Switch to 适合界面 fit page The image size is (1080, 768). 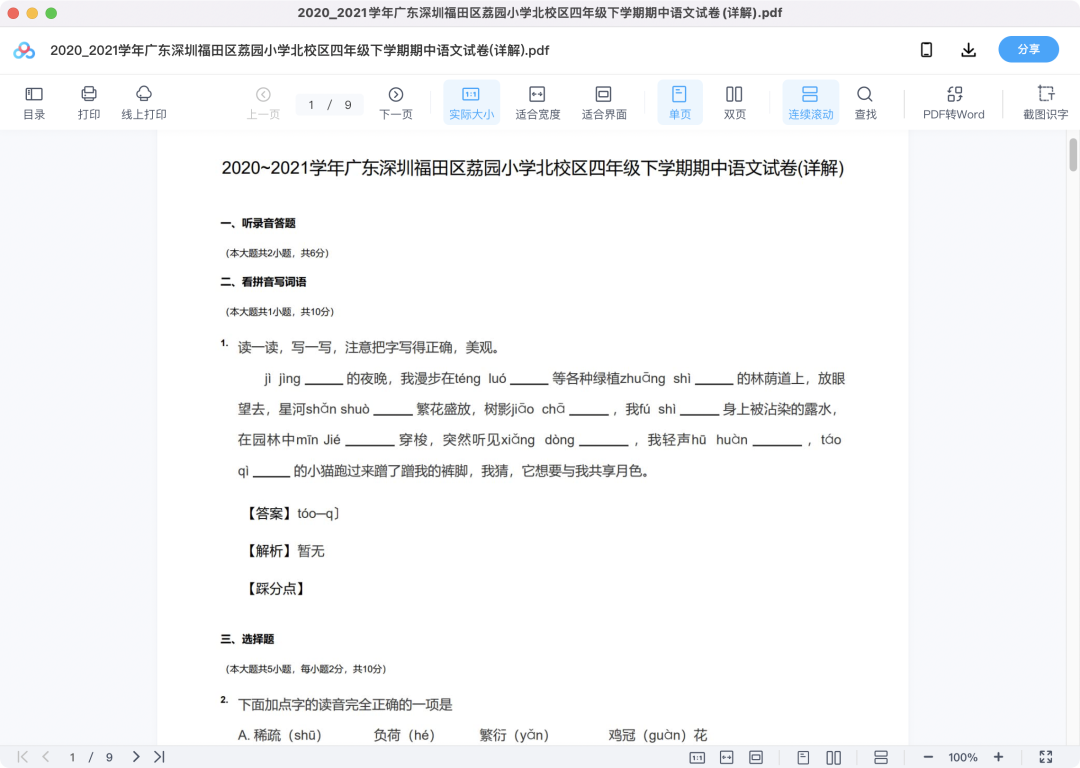[604, 103]
